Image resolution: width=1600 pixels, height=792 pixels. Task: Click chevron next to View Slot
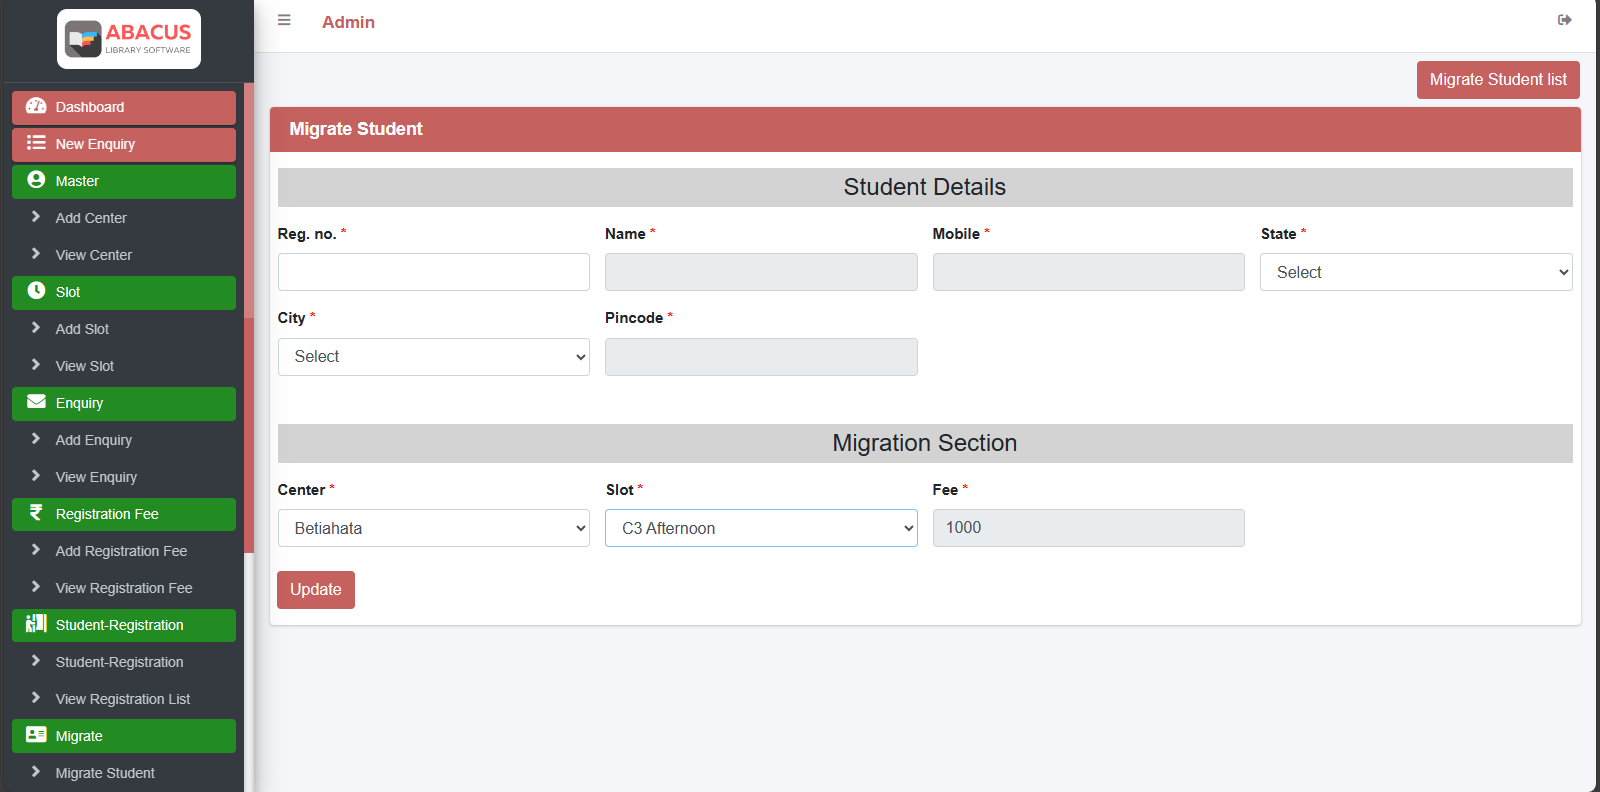click(x=36, y=365)
